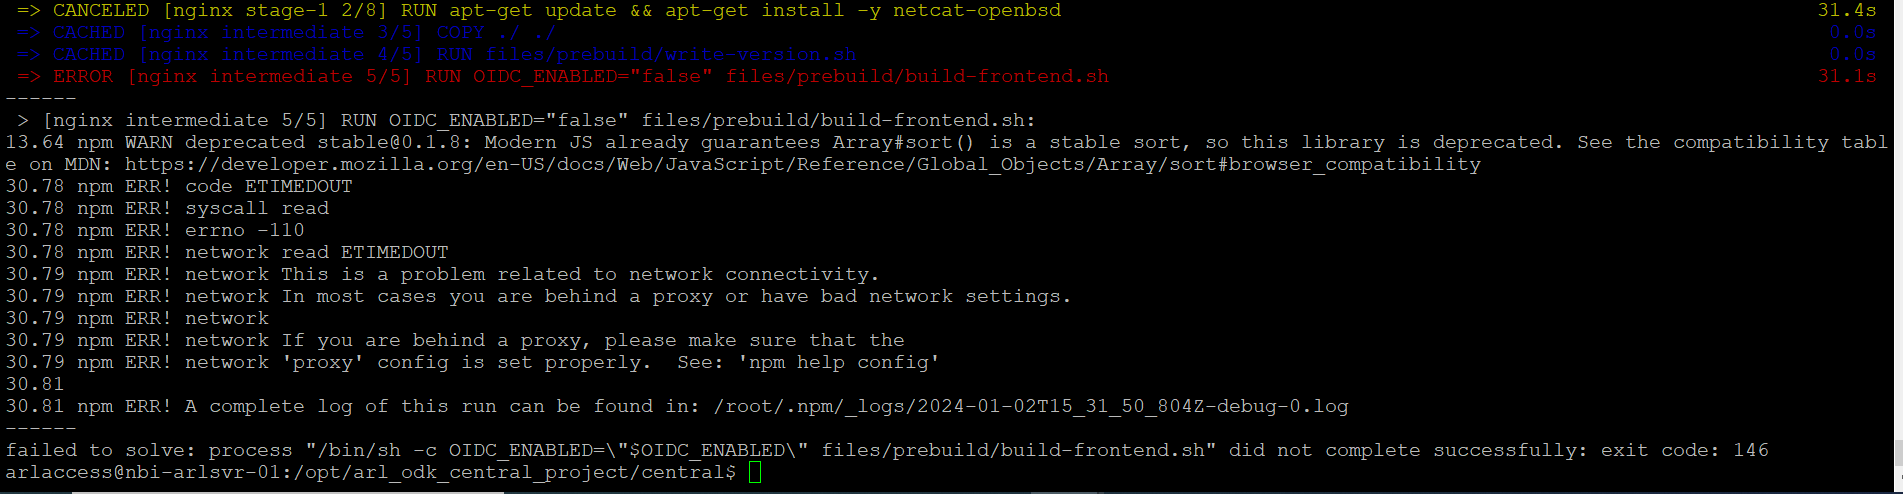The width and height of the screenshot is (1903, 494).
Task: Click the 'syscall read' error line
Action: click(x=167, y=208)
